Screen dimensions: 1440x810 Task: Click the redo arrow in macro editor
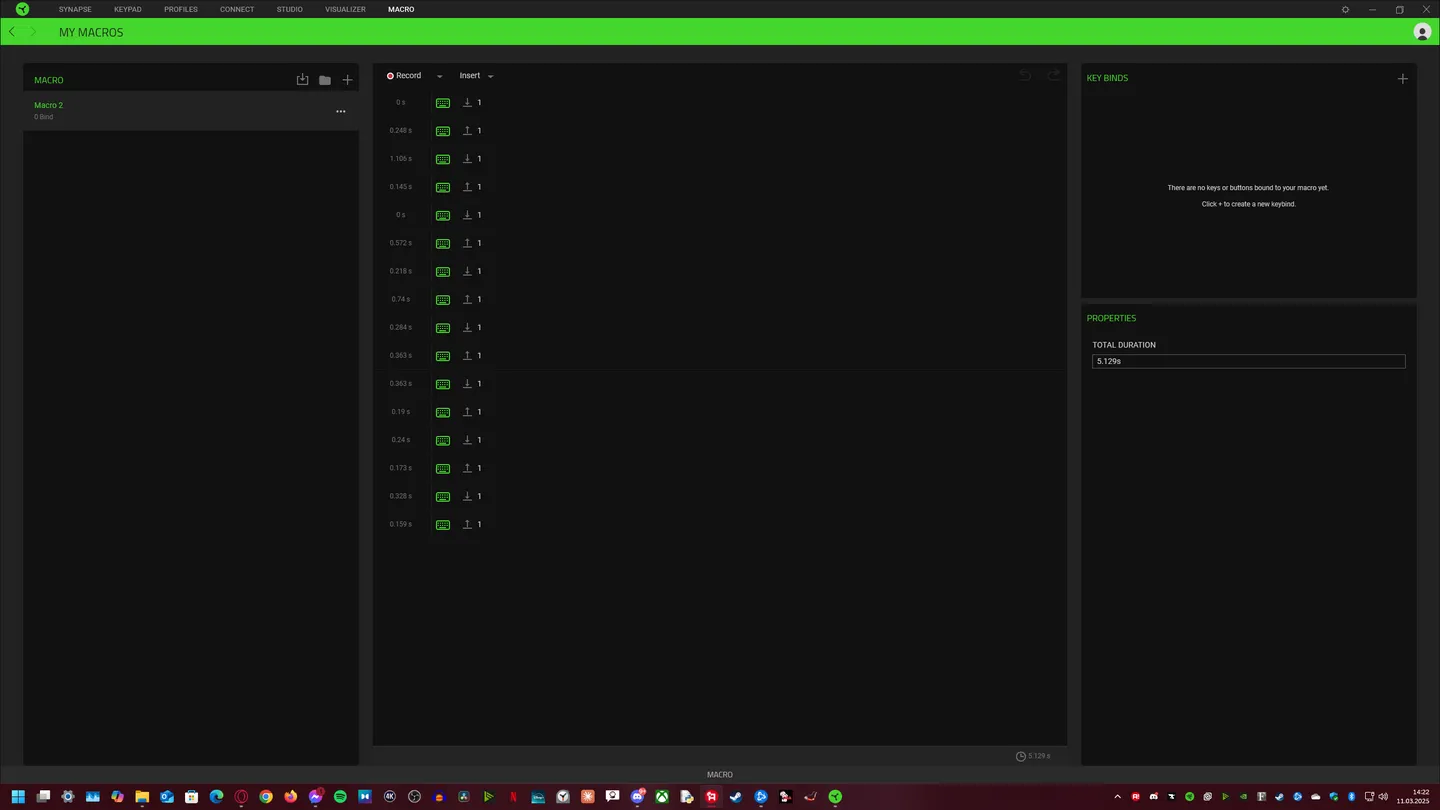(1053, 76)
